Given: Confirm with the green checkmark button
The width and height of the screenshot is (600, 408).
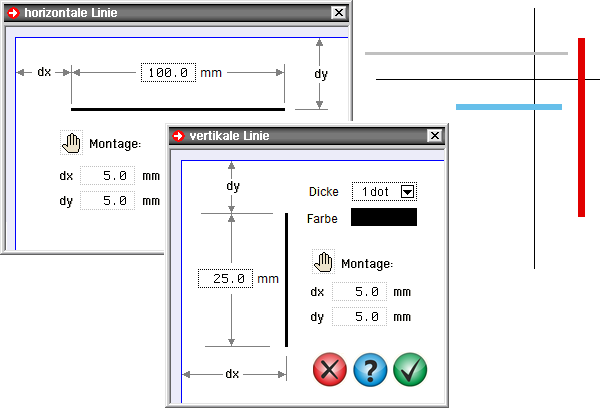Looking at the screenshot, I should click(410, 370).
